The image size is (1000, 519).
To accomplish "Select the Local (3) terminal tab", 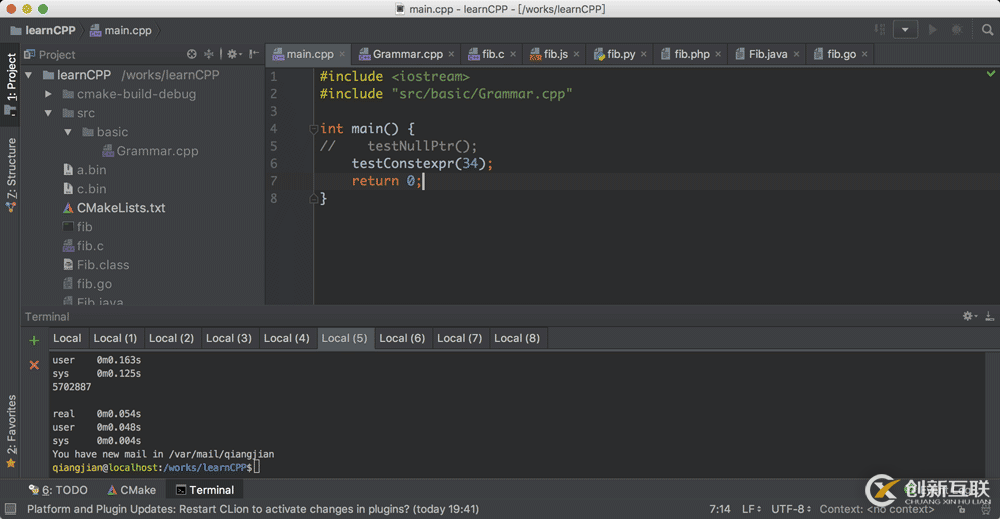I will pyautogui.click(x=229, y=339).
